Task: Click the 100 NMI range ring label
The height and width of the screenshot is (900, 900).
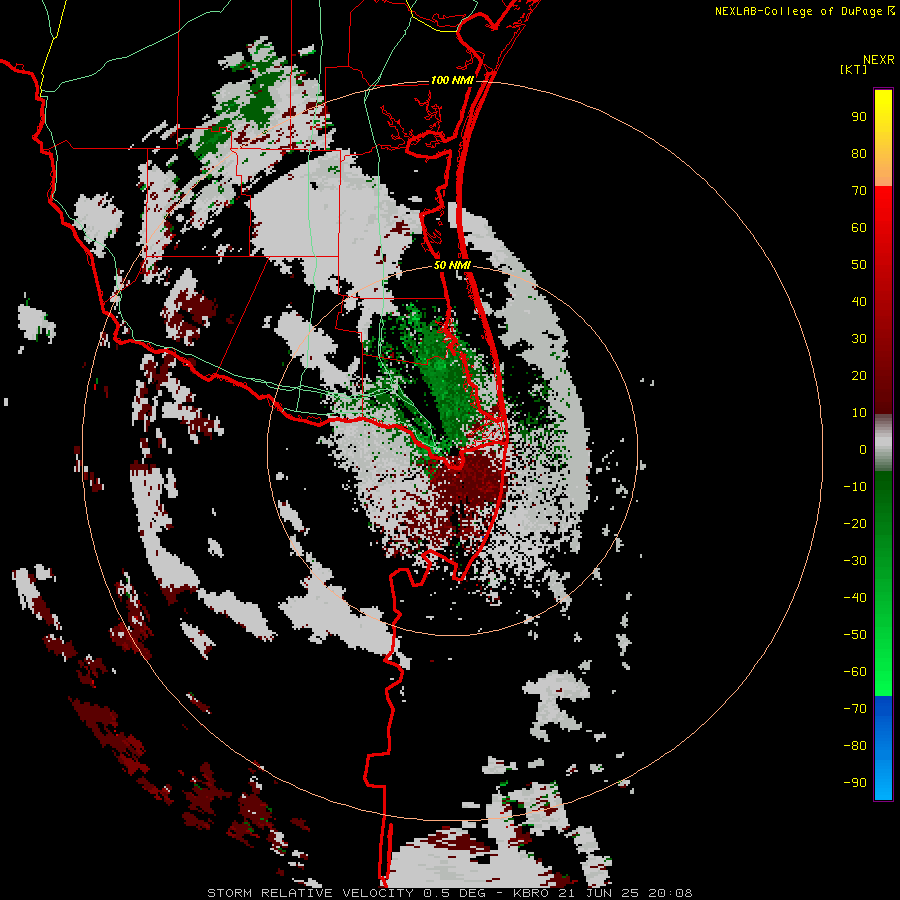Action: pos(452,80)
